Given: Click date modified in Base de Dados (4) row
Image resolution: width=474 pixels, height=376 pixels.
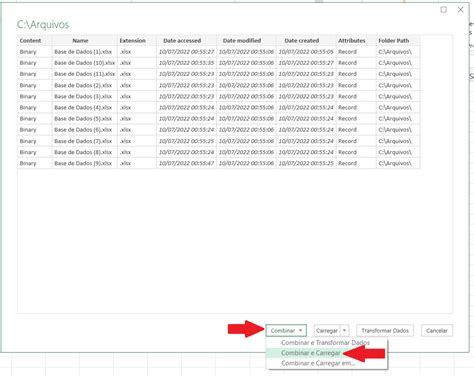Looking at the screenshot, I should (246, 107).
